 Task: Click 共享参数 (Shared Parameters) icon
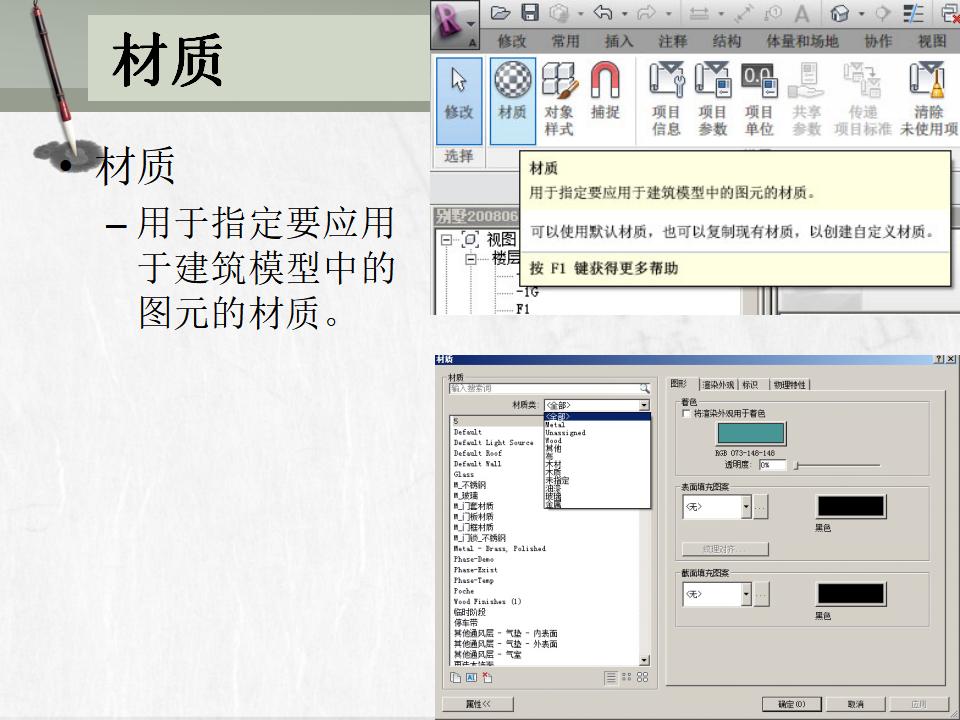[x=806, y=80]
